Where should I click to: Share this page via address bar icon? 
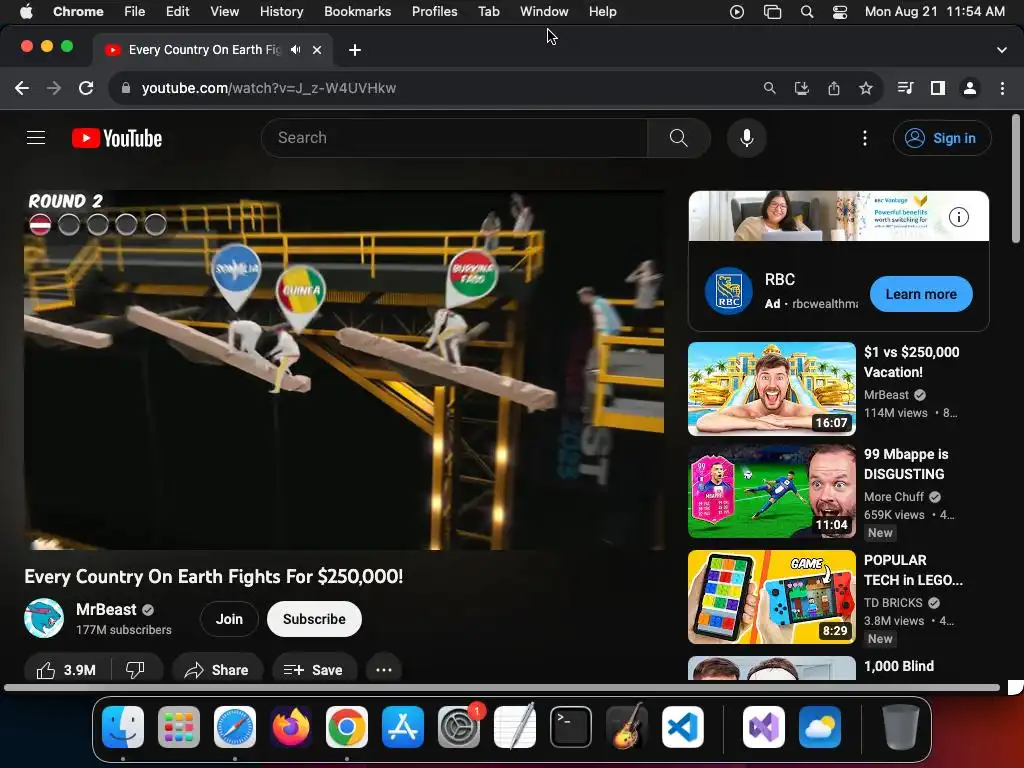834,88
